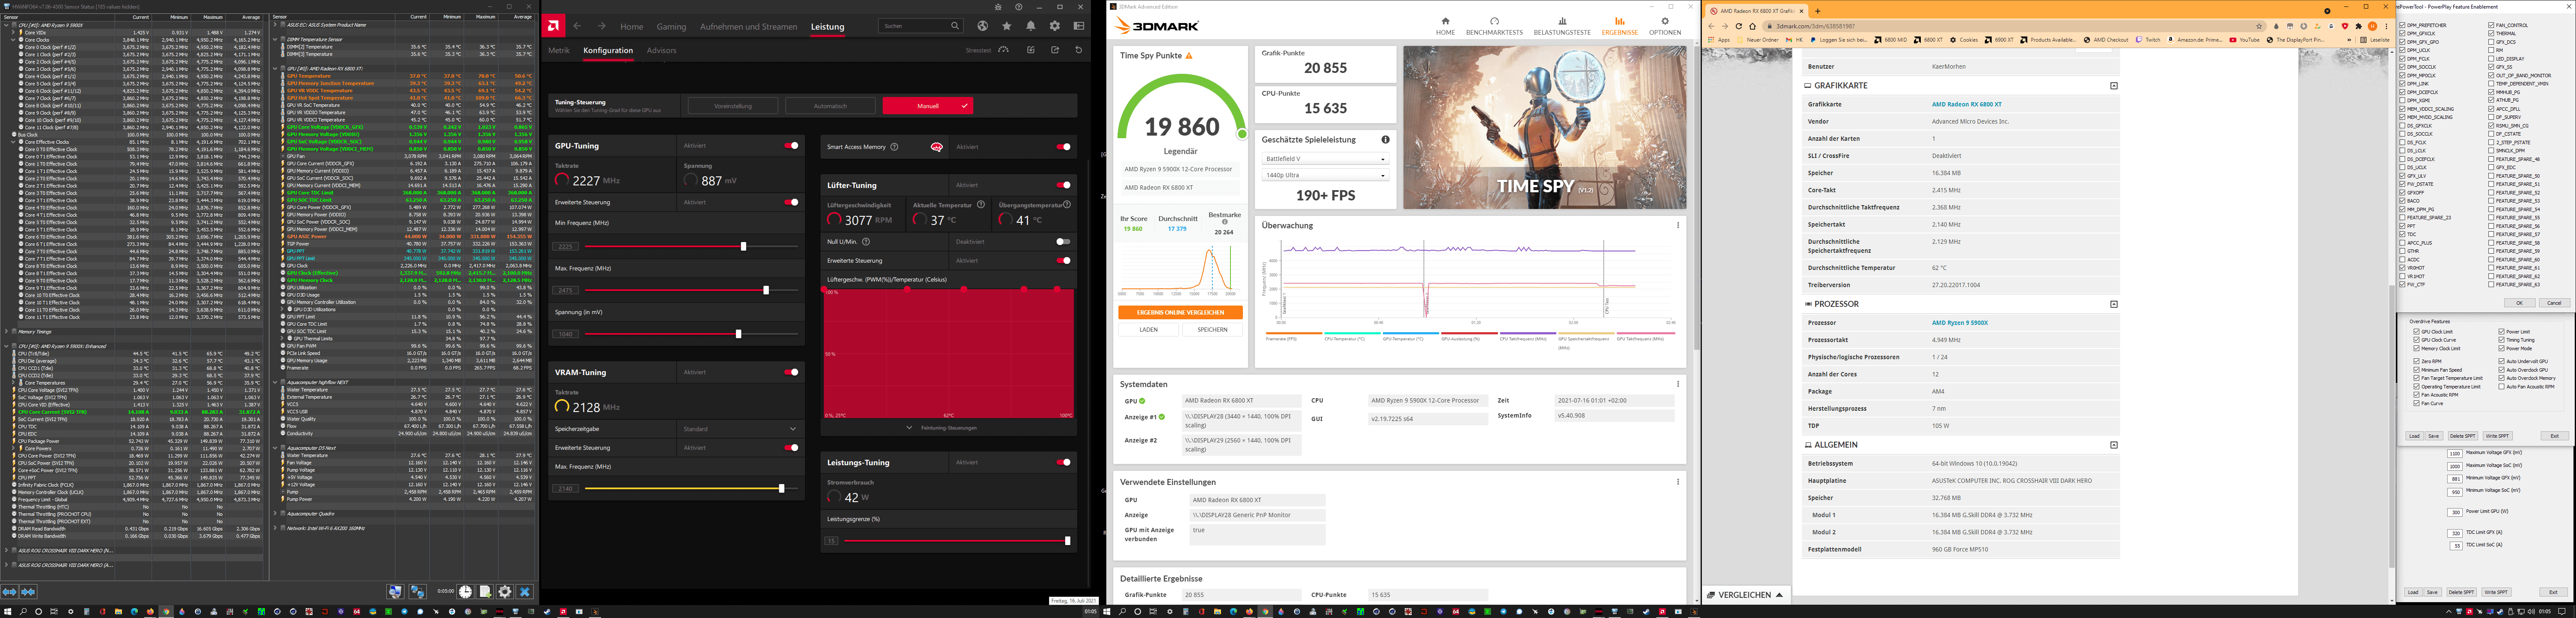Image resolution: width=2576 pixels, height=618 pixels.
Task: Open Radeon favorites star icon
Action: [1007, 26]
